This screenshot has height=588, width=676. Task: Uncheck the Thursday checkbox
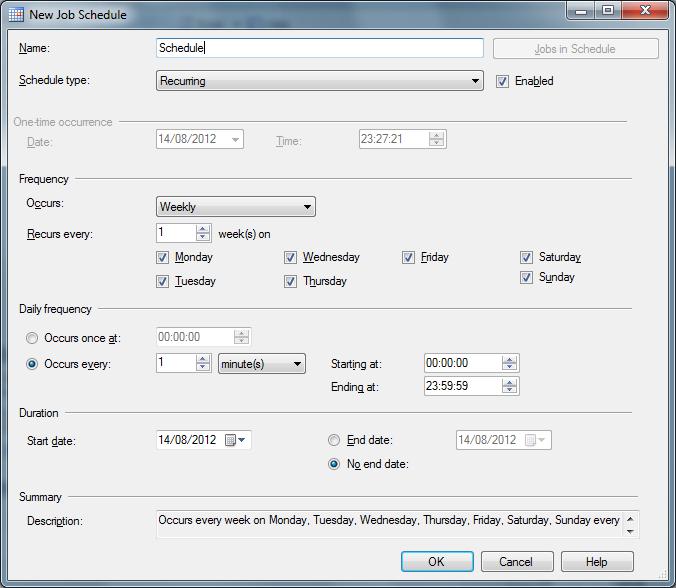point(290,281)
